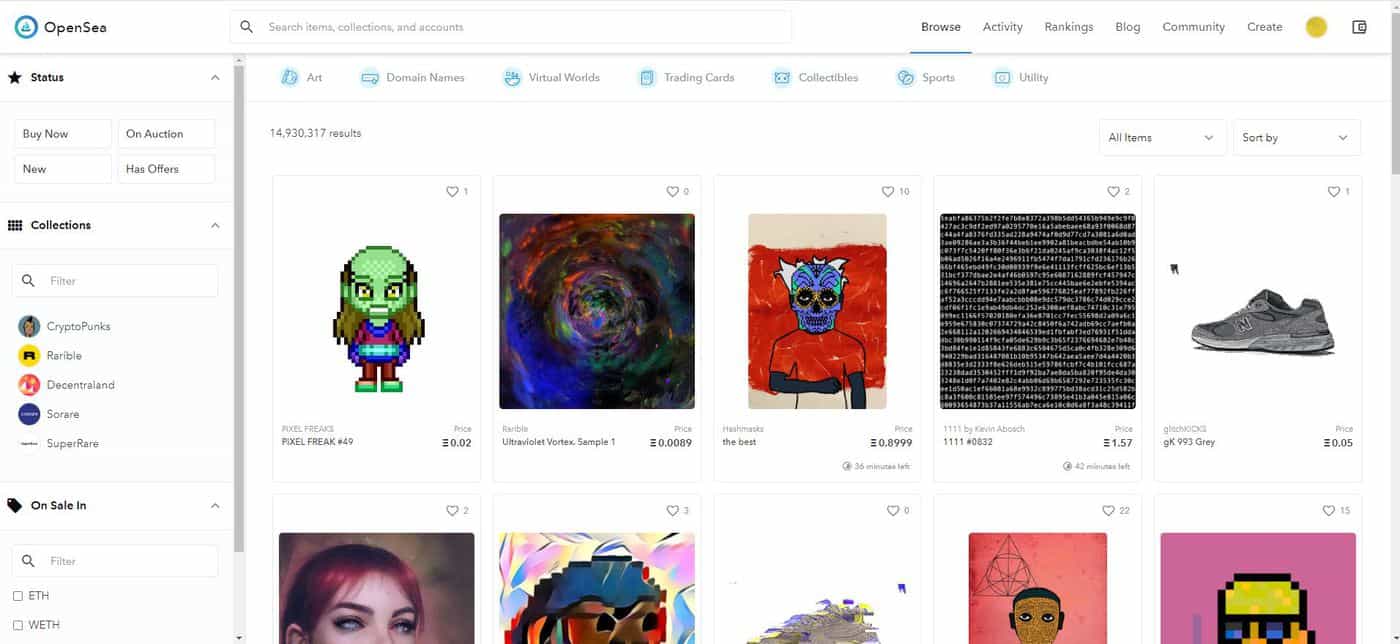Heart the gK 993 Grey sneaker

[1332, 191]
